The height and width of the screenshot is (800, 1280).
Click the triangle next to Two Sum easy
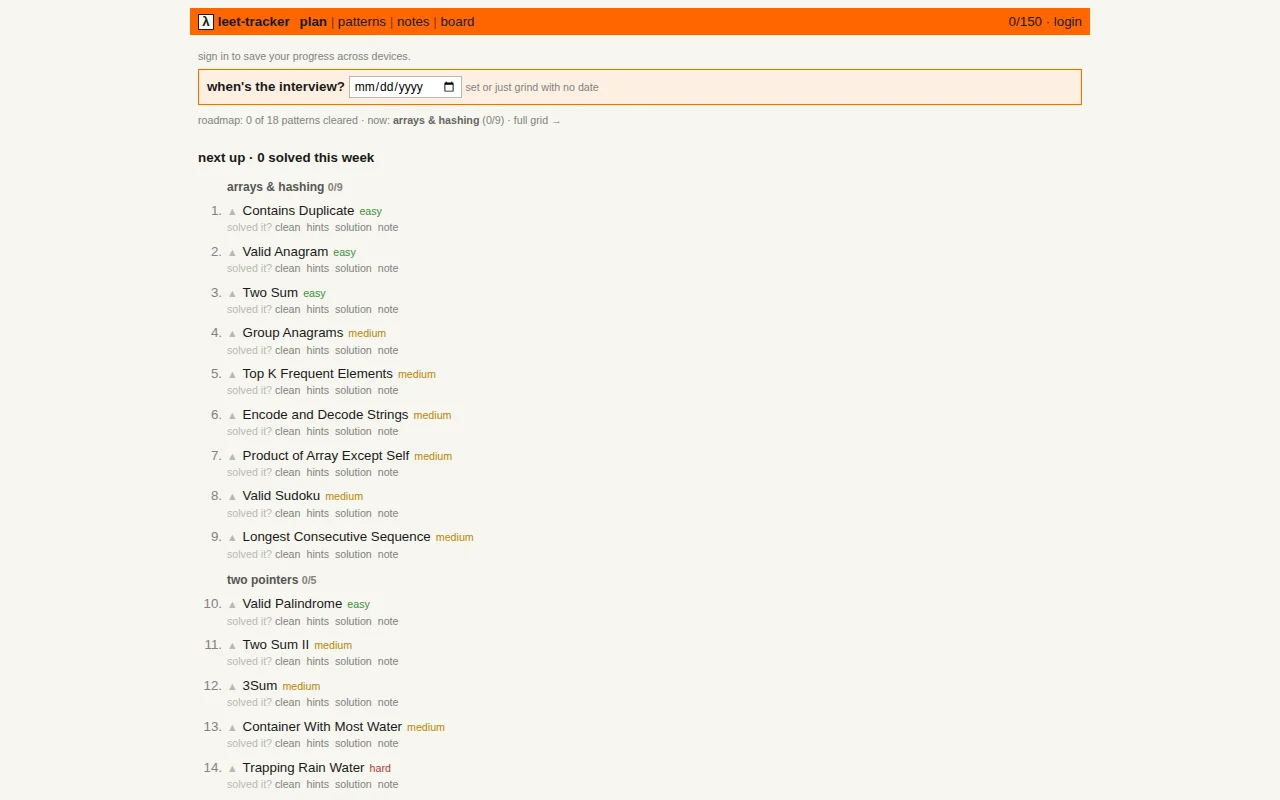232,294
